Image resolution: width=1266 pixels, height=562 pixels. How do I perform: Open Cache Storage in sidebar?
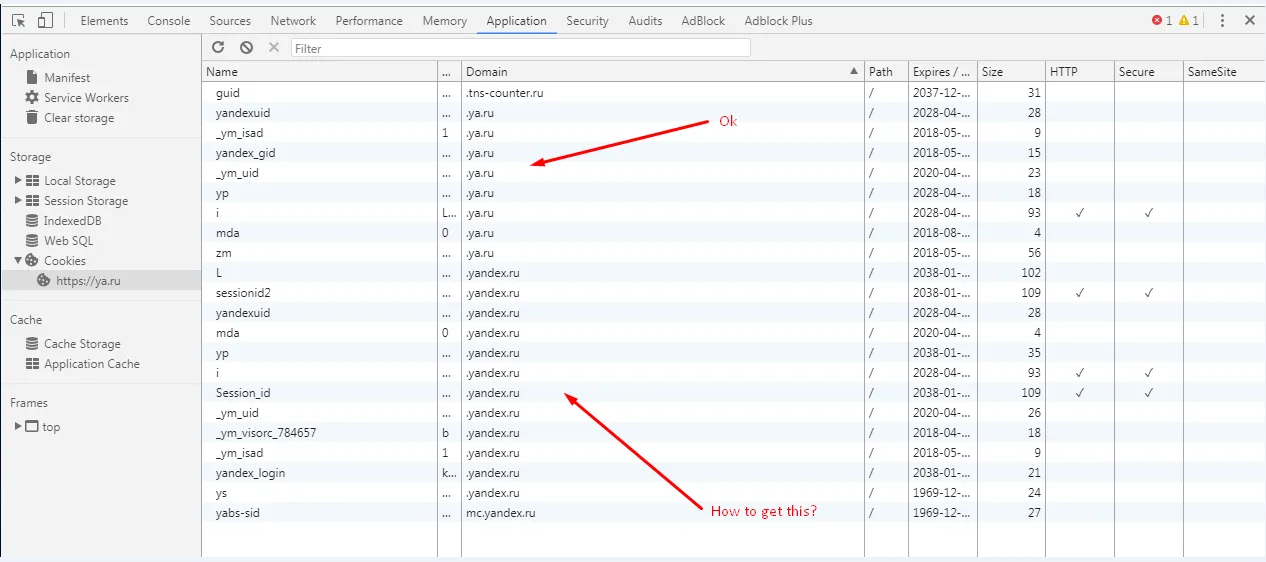[82, 343]
